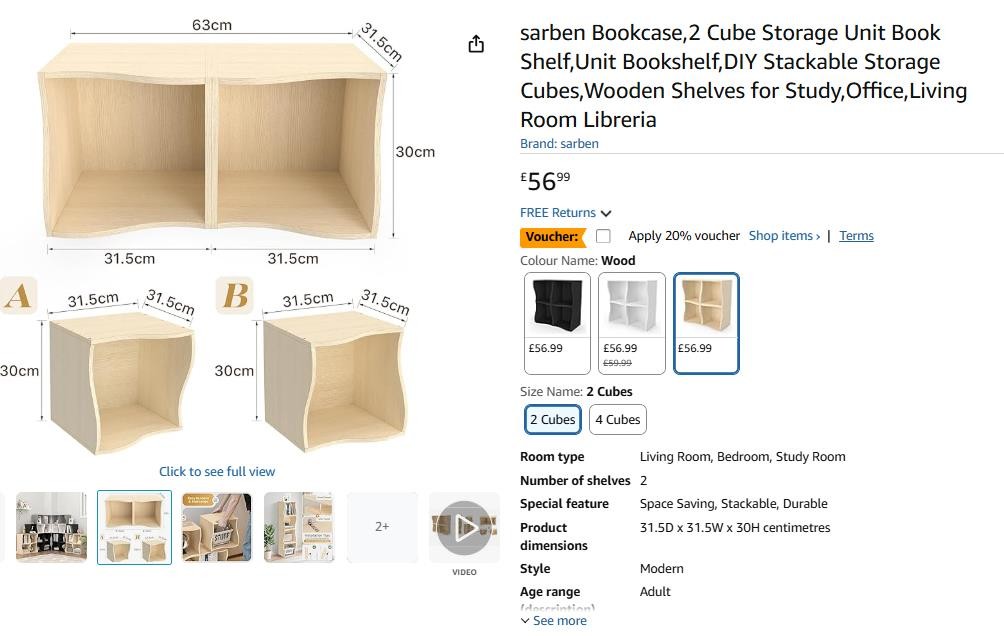The height and width of the screenshot is (636, 1004).
Task: Play the product video thumbnail
Action: tap(464, 527)
